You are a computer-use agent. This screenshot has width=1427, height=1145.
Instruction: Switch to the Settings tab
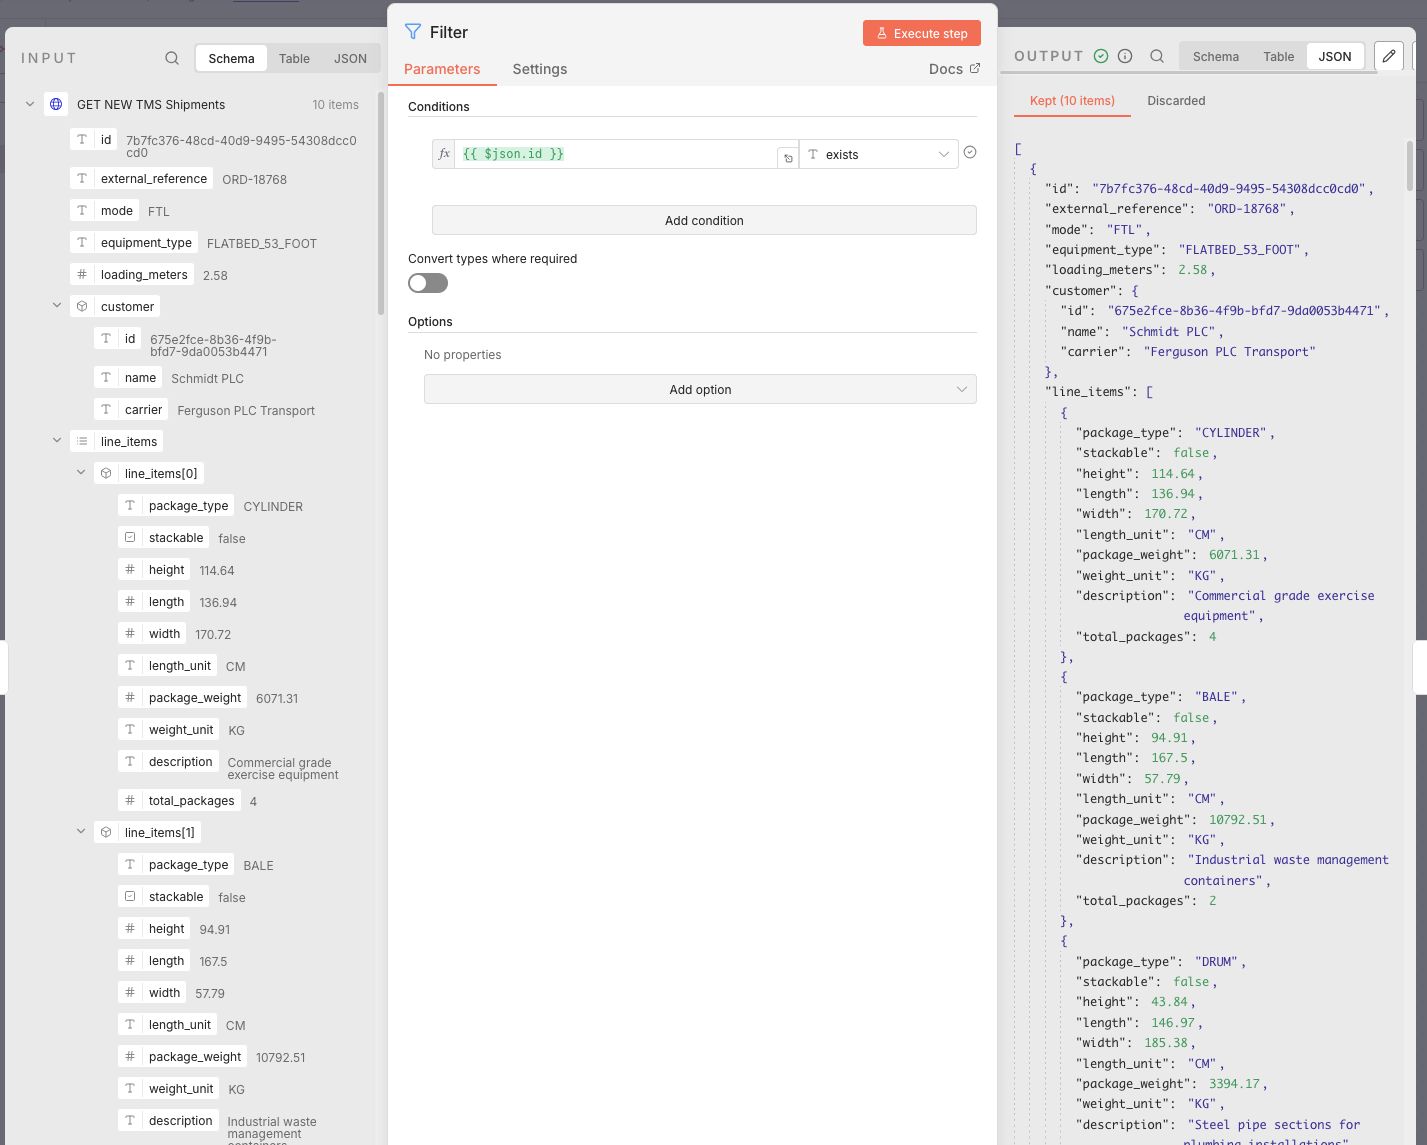point(539,69)
